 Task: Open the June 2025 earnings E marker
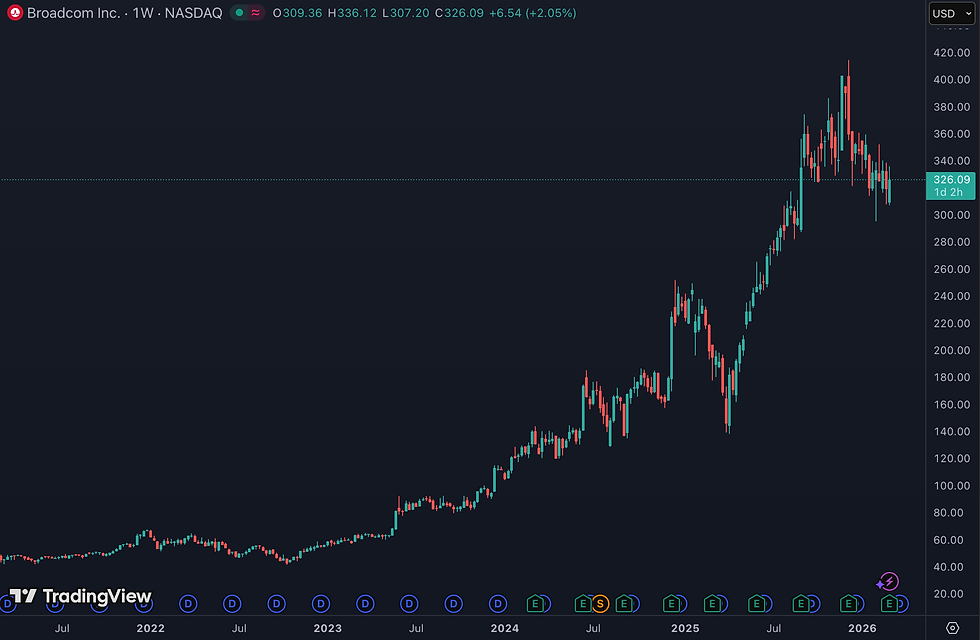tap(757, 604)
